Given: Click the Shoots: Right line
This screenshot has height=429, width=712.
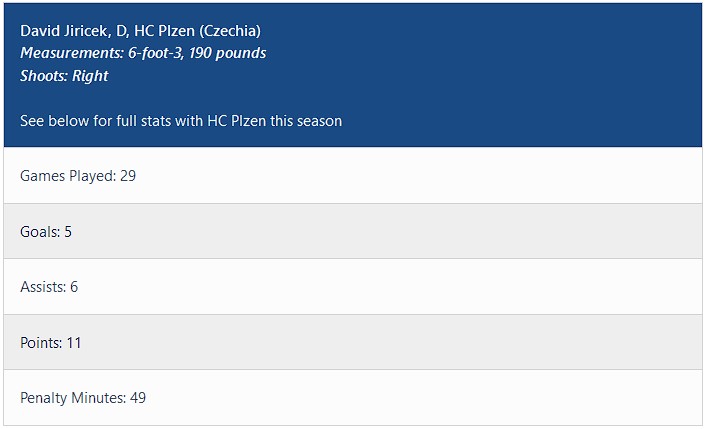Looking at the screenshot, I should (64, 76).
